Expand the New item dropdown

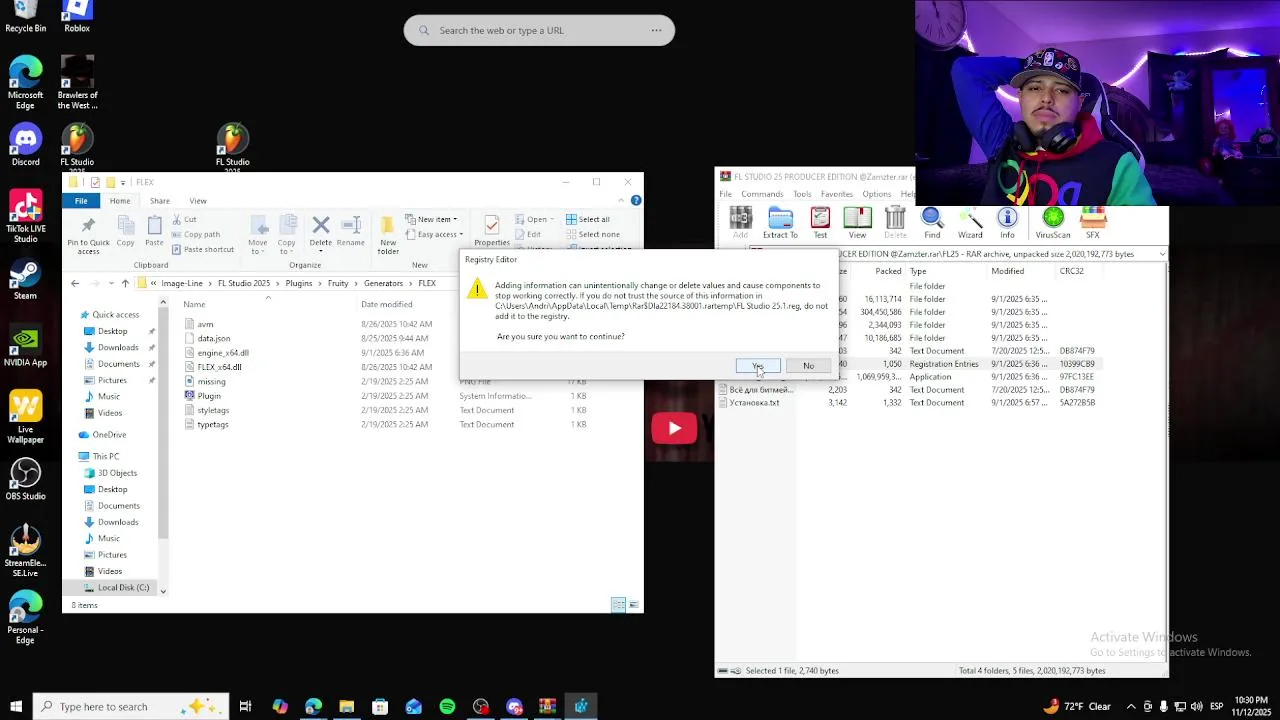pyautogui.click(x=431, y=220)
